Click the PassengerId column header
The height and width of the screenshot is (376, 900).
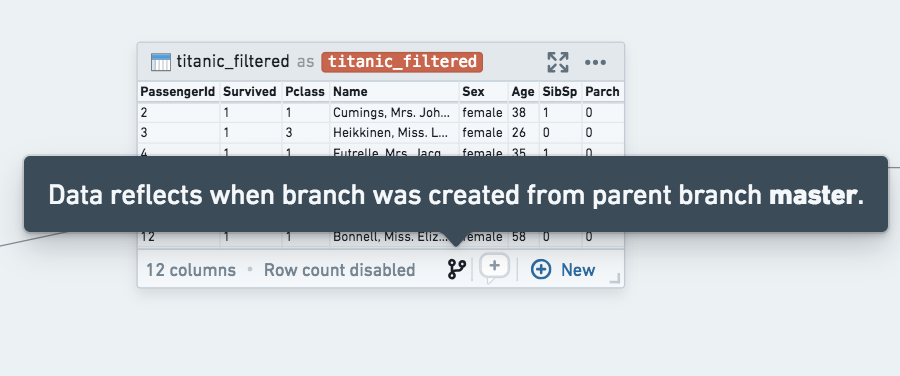(x=178, y=92)
